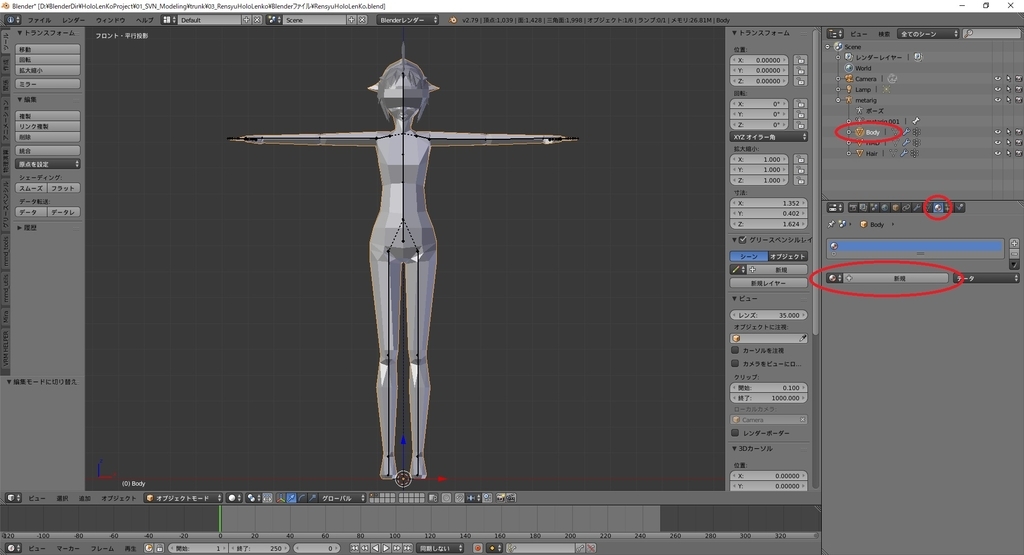Click the lock icon beside X location
This screenshot has height=555, width=1024.
pyautogui.click(x=801, y=59)
